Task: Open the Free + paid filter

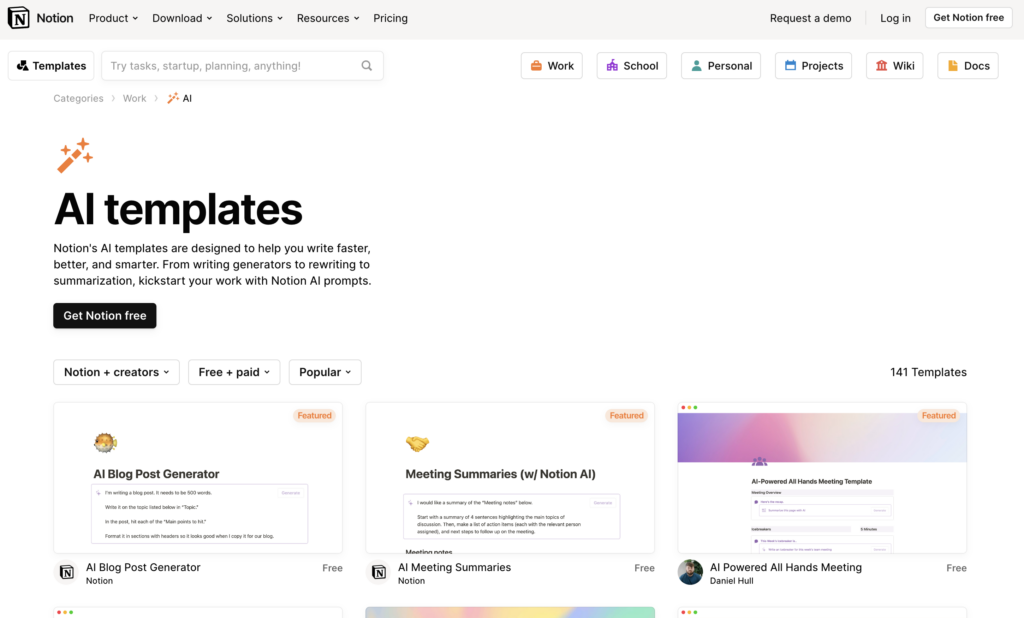Action: tap(234, 372)
